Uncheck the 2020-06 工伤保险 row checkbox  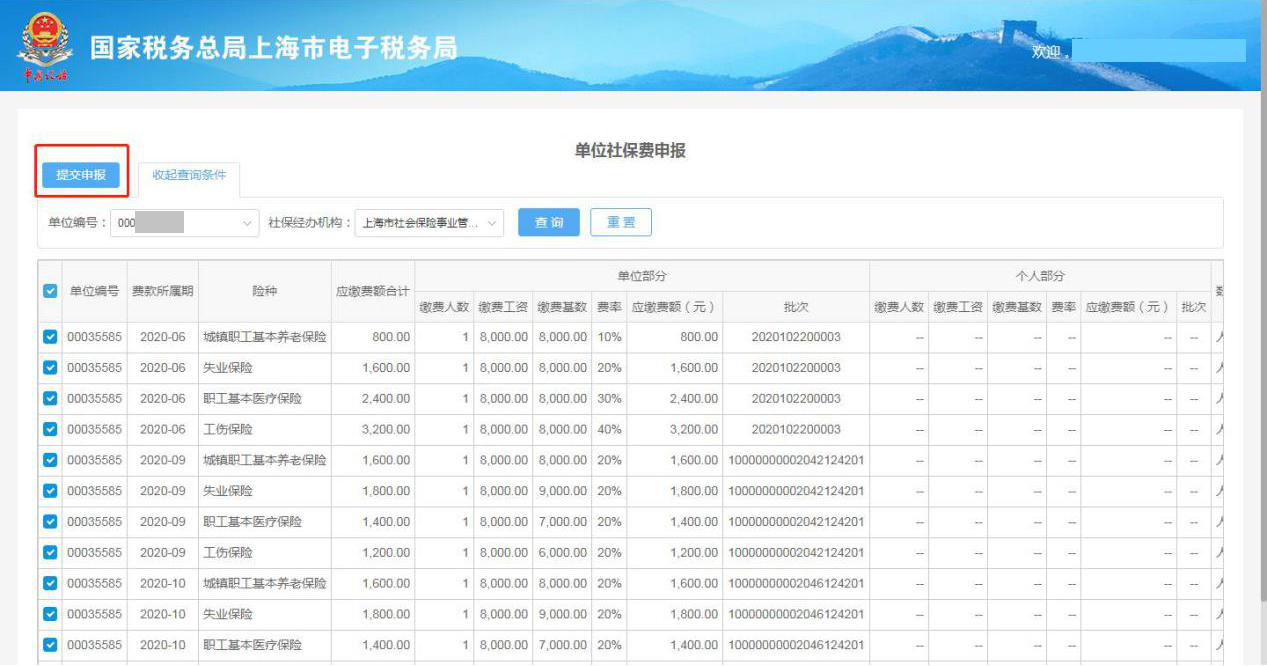point(50,430)
